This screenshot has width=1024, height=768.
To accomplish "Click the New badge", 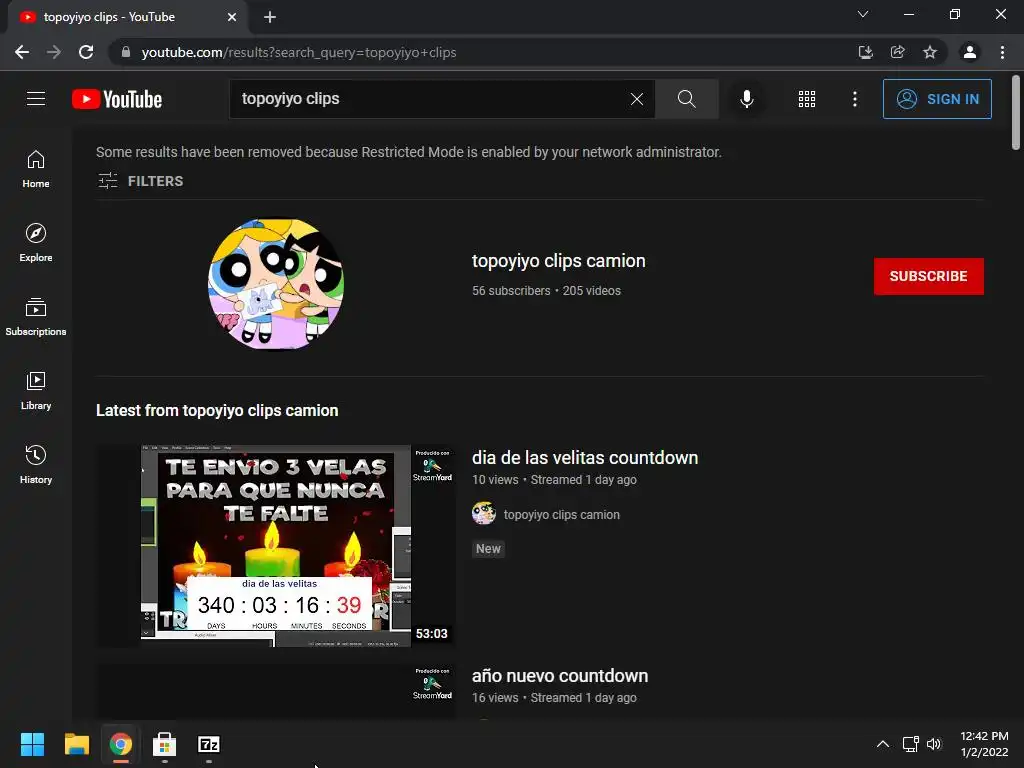I will tap(488, 549).
